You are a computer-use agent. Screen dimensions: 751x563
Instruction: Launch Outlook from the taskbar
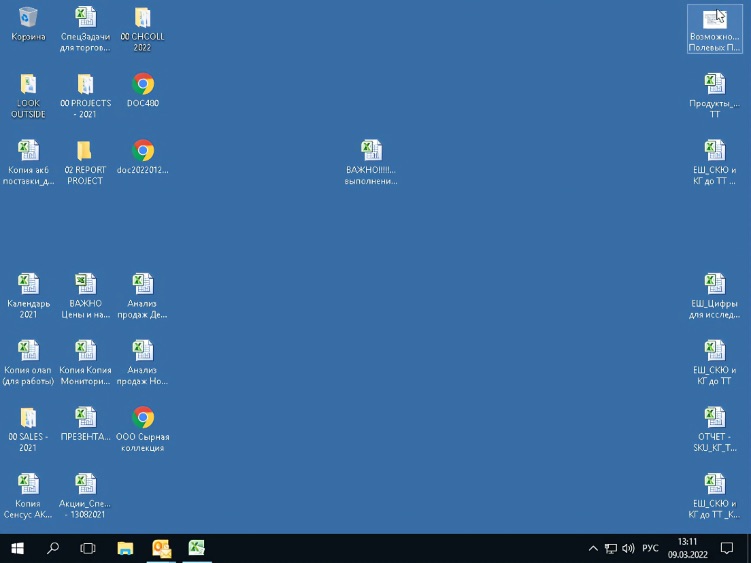pyautogui.click(x=161, y=548)
